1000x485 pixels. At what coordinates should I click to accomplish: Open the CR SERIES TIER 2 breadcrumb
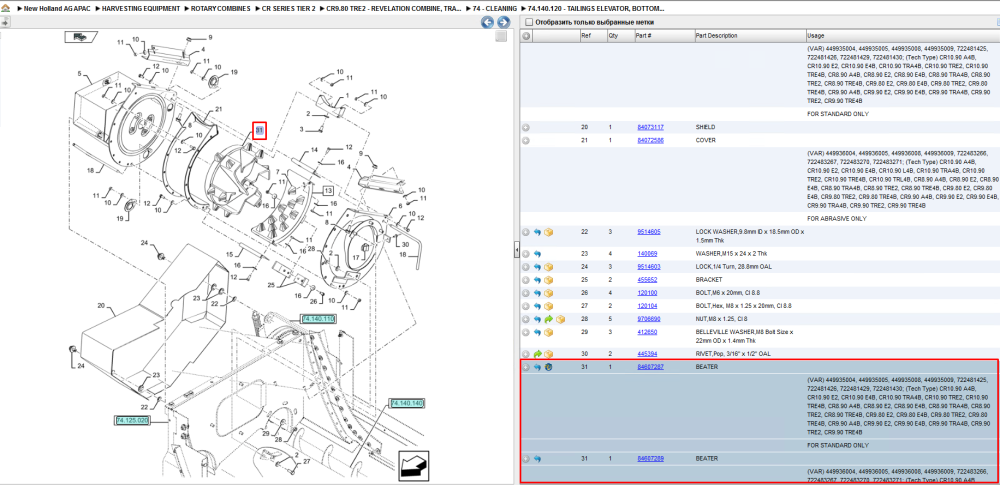point(289,10)
